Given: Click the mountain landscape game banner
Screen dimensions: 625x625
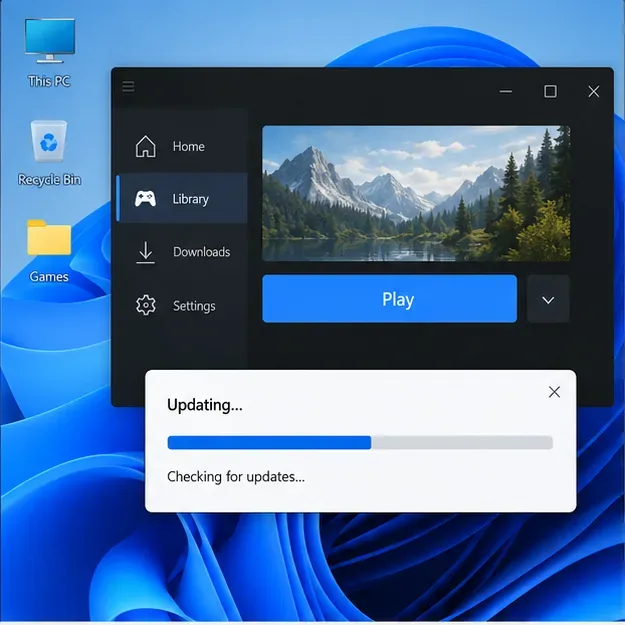Looking at the screenshot, I should (416, 193).
